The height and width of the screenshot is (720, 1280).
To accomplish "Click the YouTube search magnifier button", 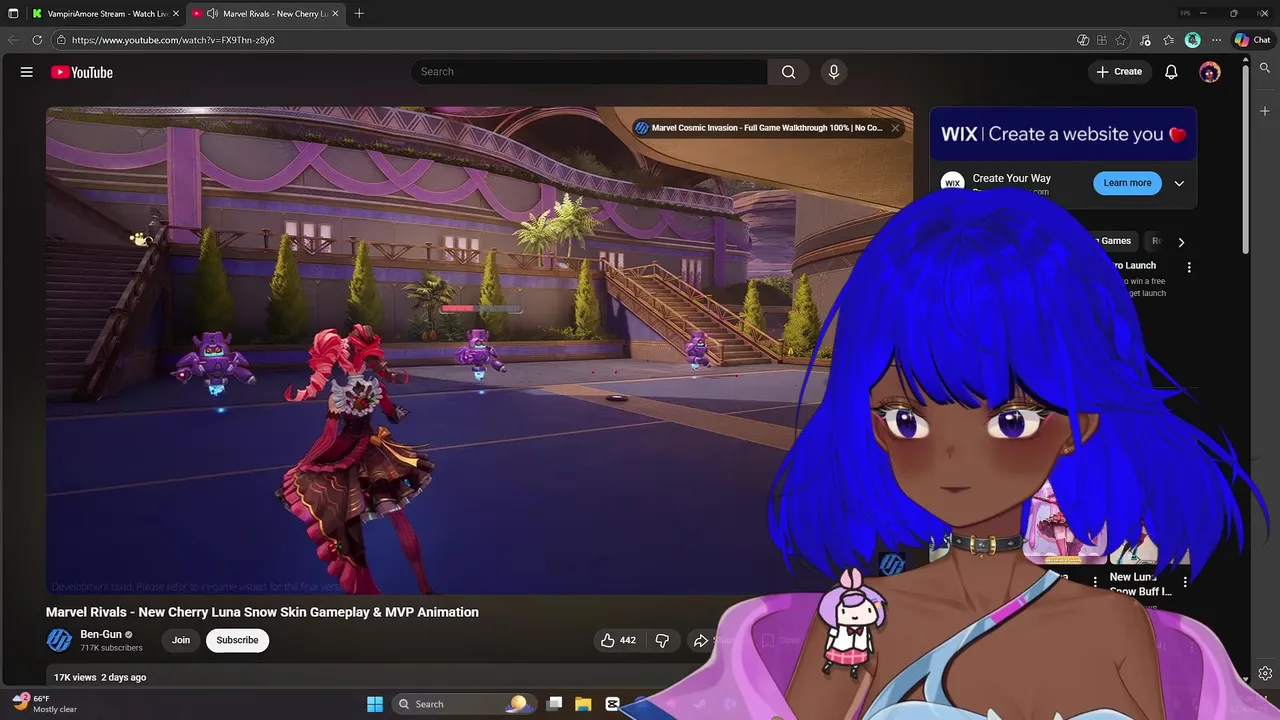I will (788, 72).
